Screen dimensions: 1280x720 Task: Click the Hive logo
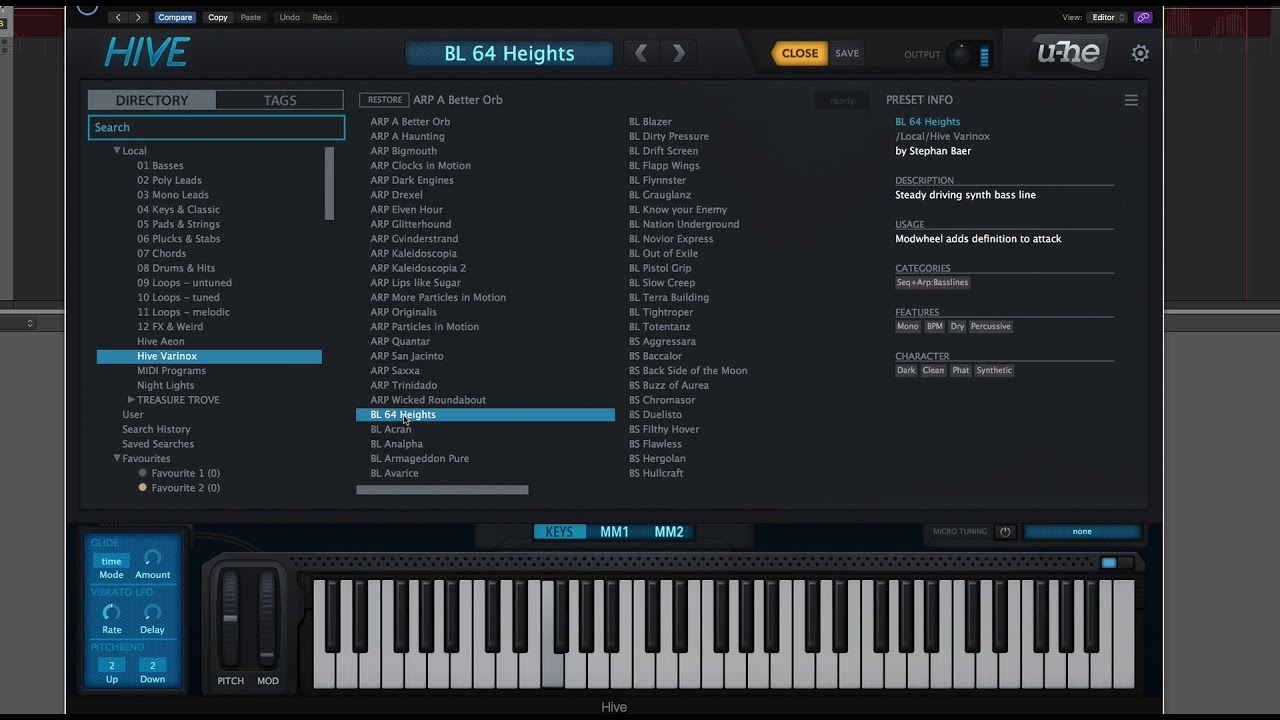(147, 52)
